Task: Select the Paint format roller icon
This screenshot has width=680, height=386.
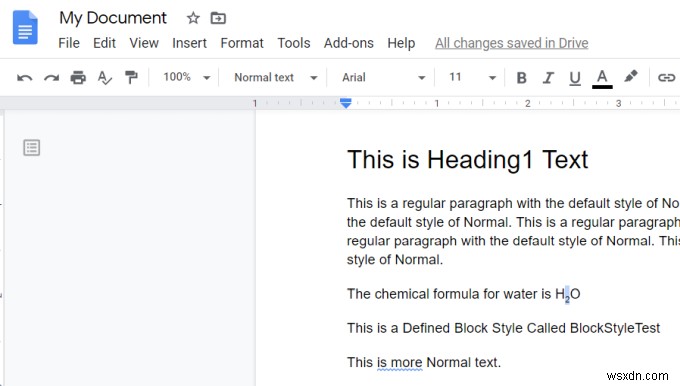Action: point(131,77)
